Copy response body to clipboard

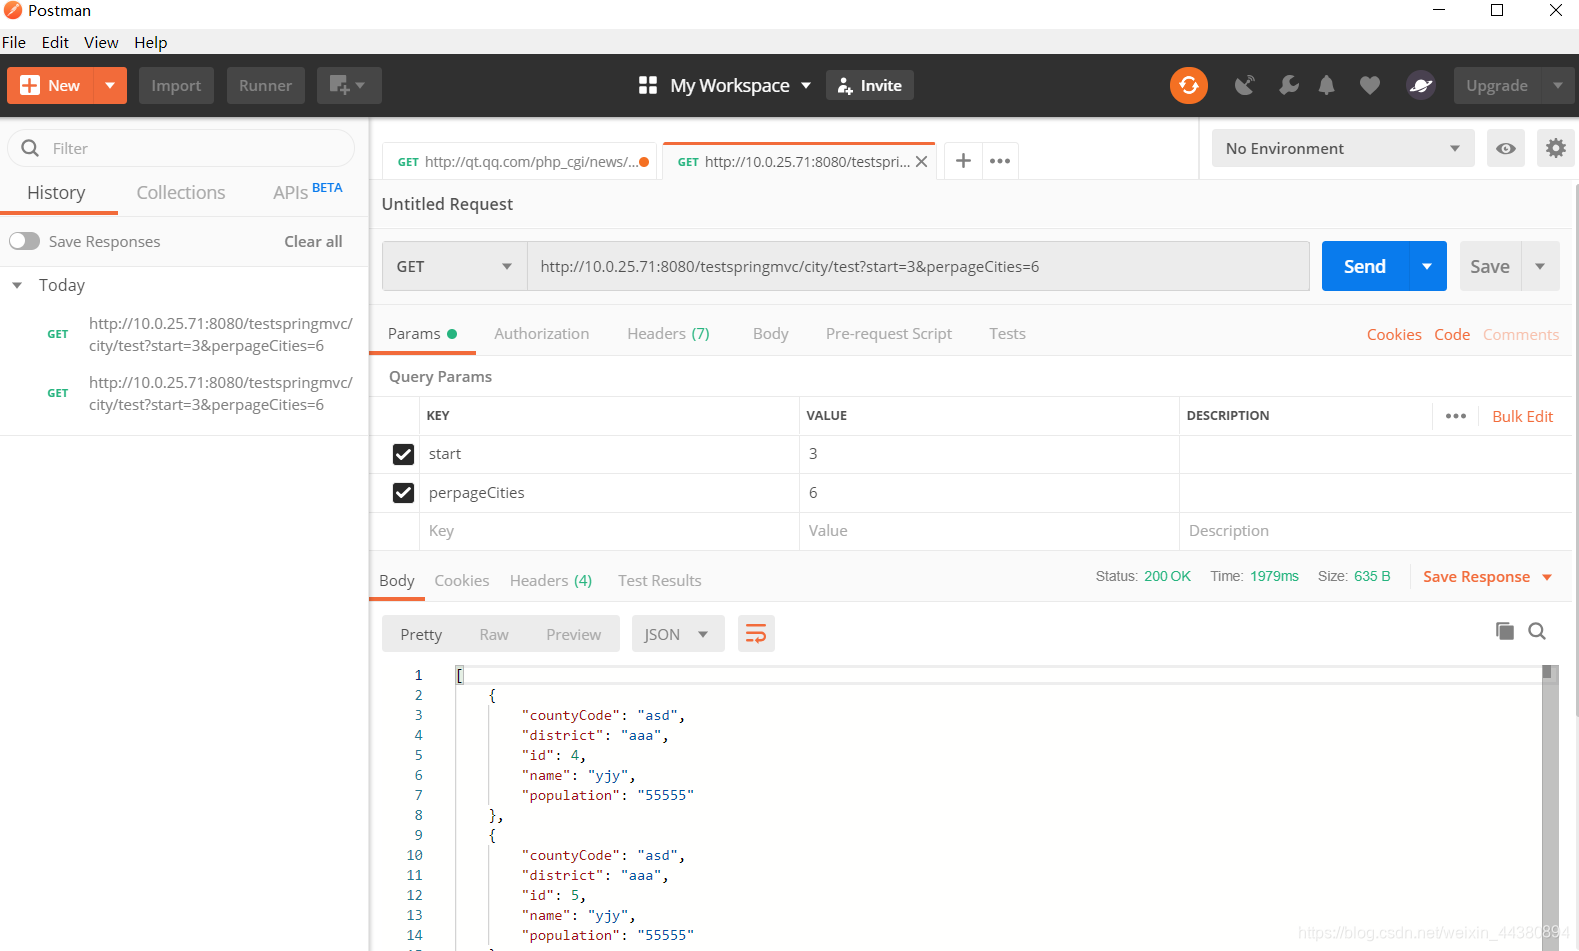pyautogui.click(x=1505, y=631)
